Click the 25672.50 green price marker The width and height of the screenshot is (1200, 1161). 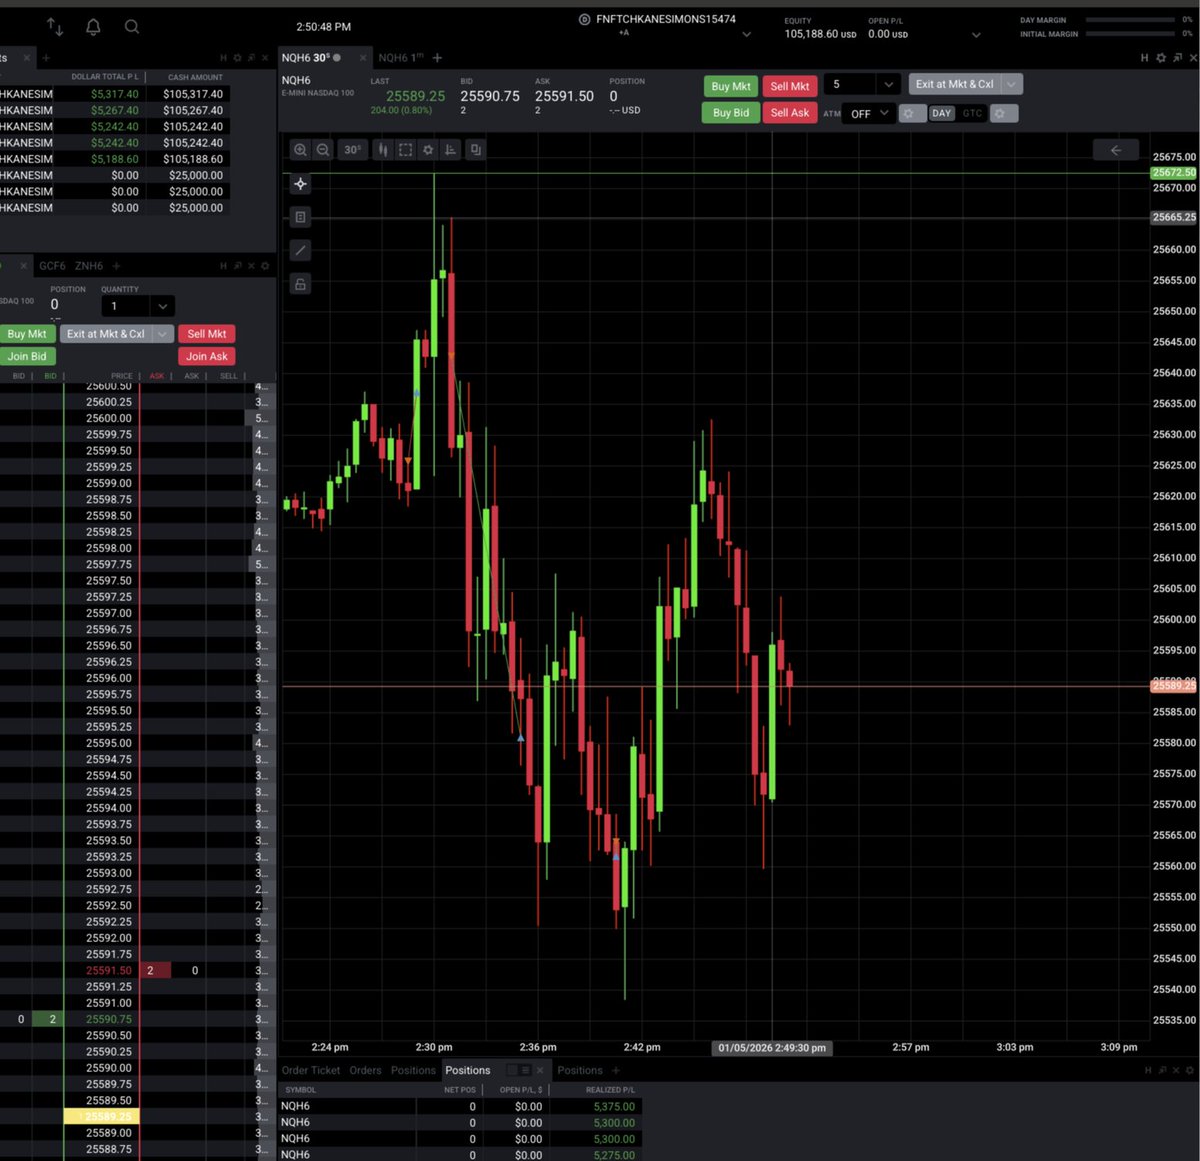pos(1173,173)
